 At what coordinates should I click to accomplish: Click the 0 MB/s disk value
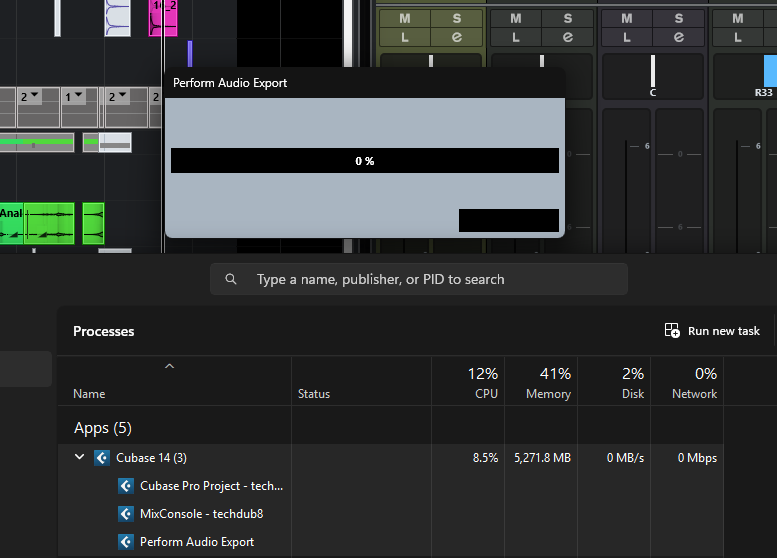[x=625, y=458]
